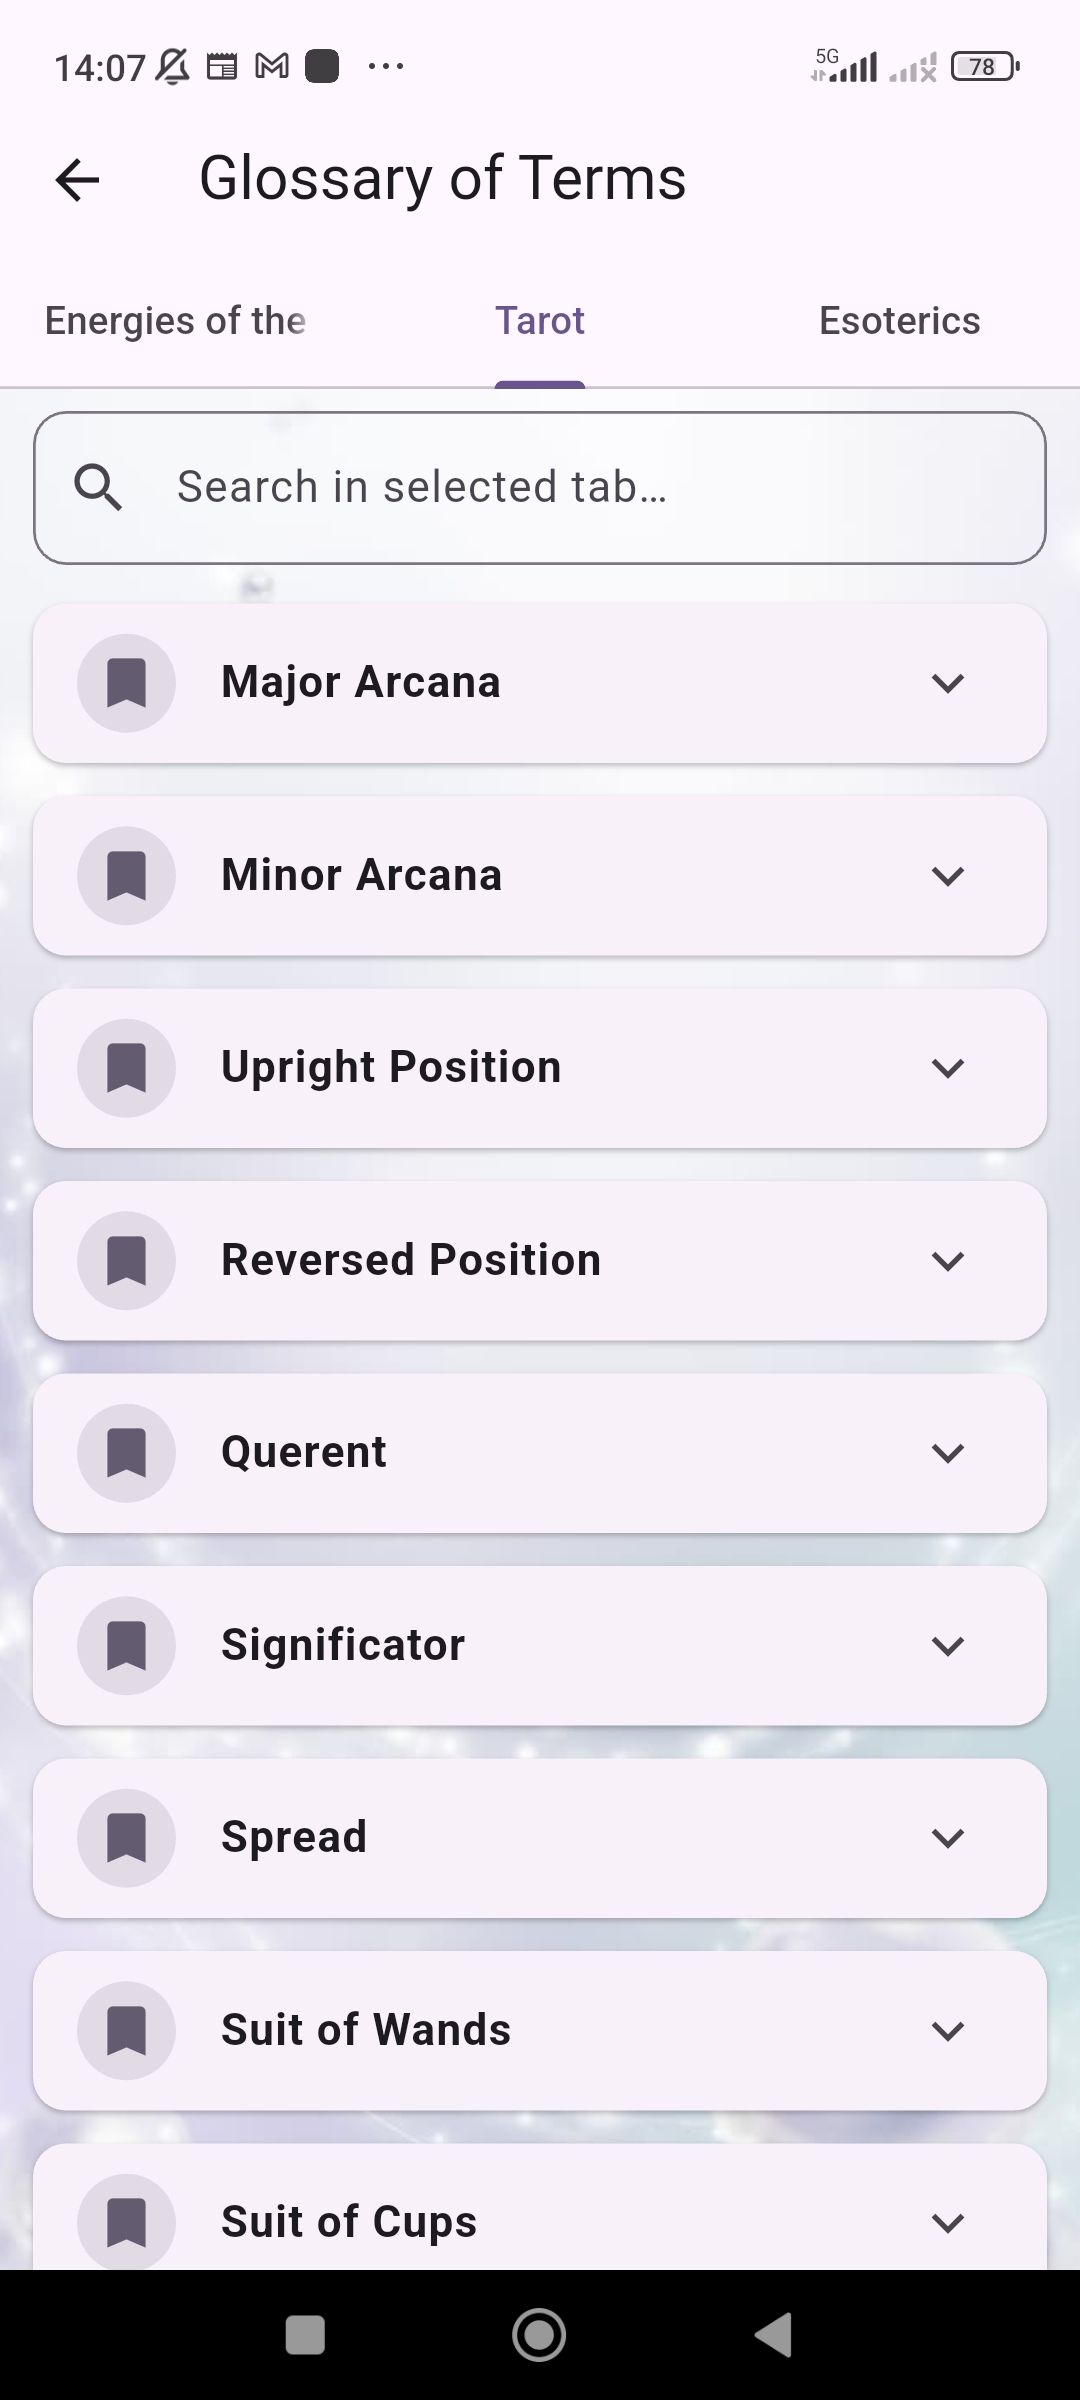Tap the Suit of Wands bookmark icon
The height and width of the screenshot is (2400, 1080).
pos(127,2031)
